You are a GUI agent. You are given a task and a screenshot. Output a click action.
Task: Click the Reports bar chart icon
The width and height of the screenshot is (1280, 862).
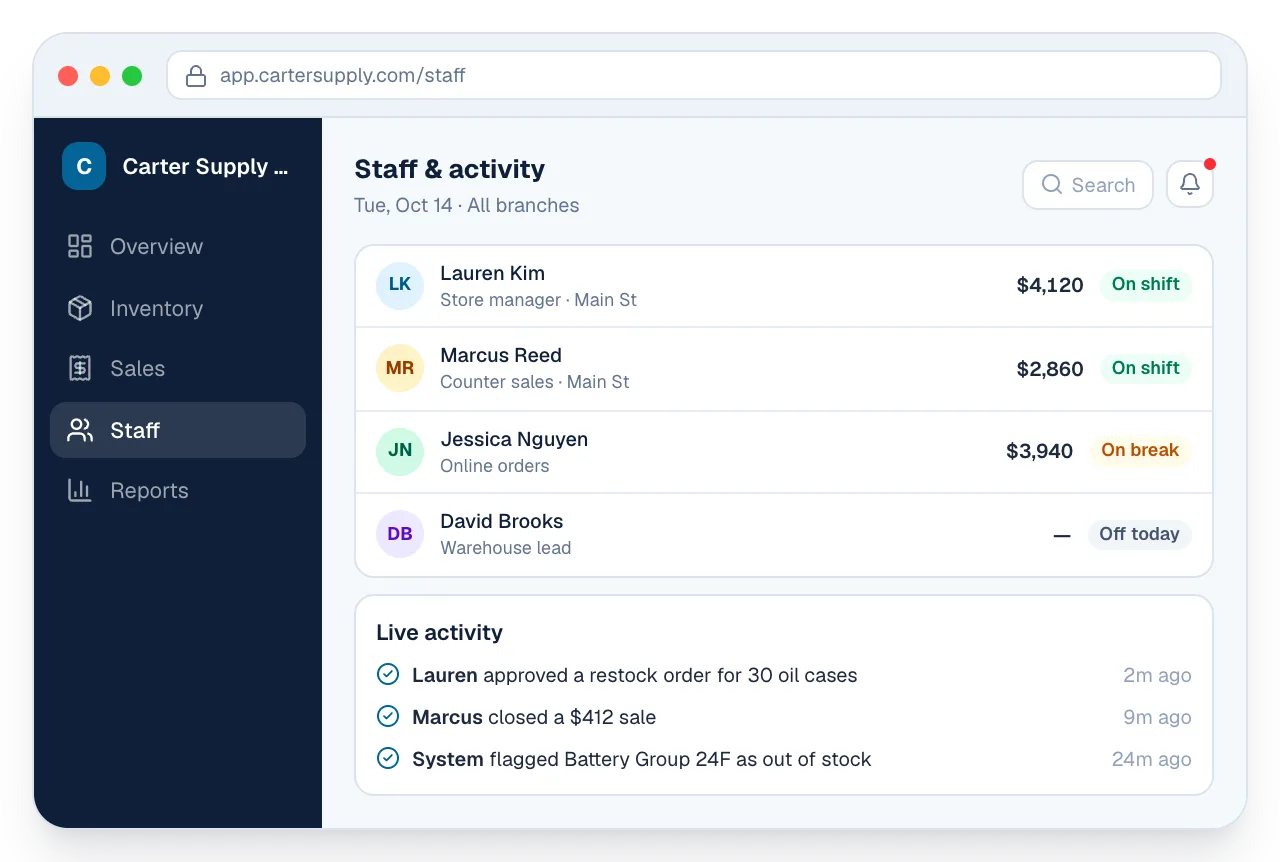80,490
